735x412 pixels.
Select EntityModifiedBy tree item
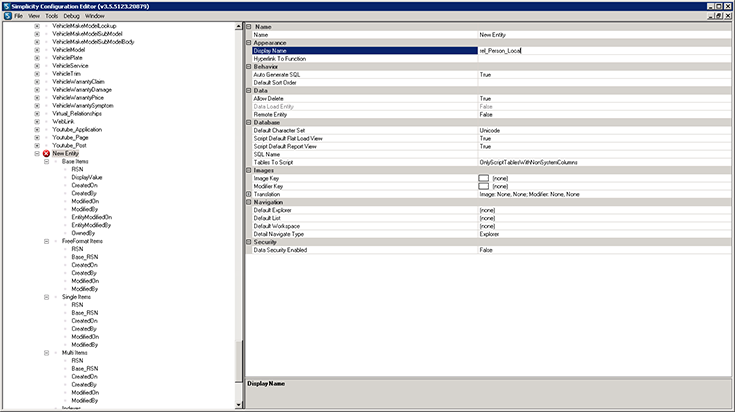(x=91, y=225)
